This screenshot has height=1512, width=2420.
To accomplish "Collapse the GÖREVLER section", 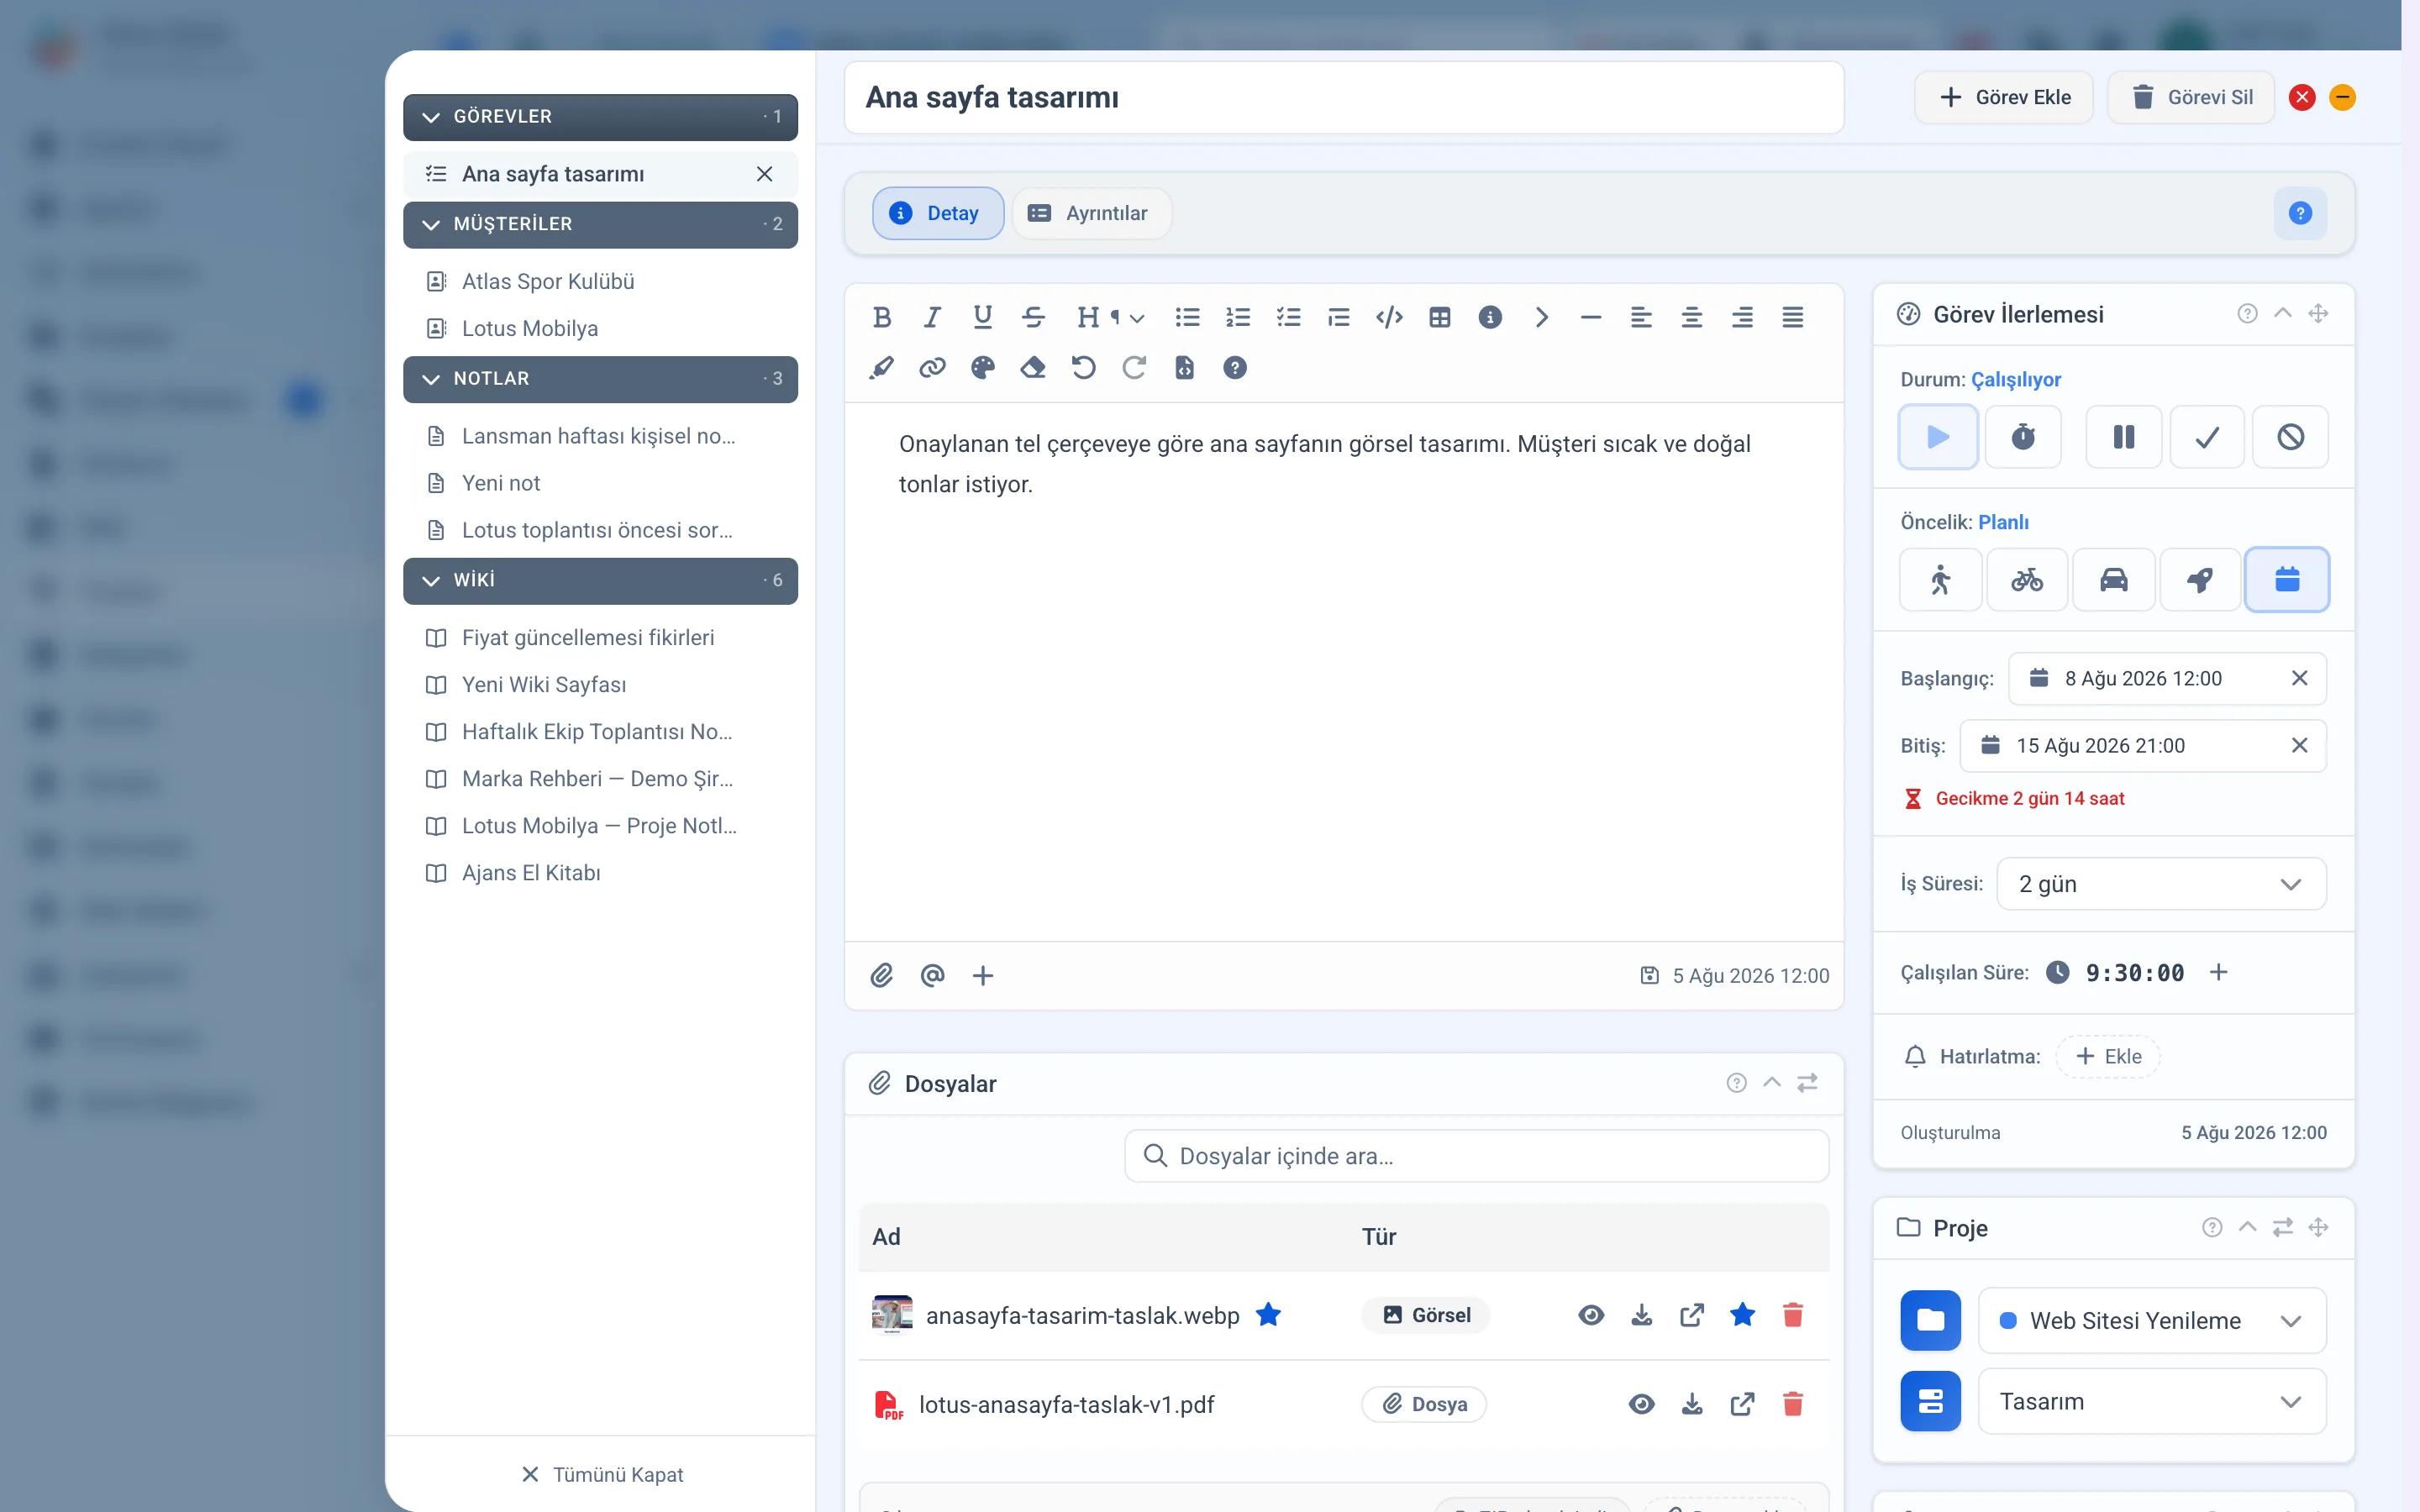I will 600,117.
